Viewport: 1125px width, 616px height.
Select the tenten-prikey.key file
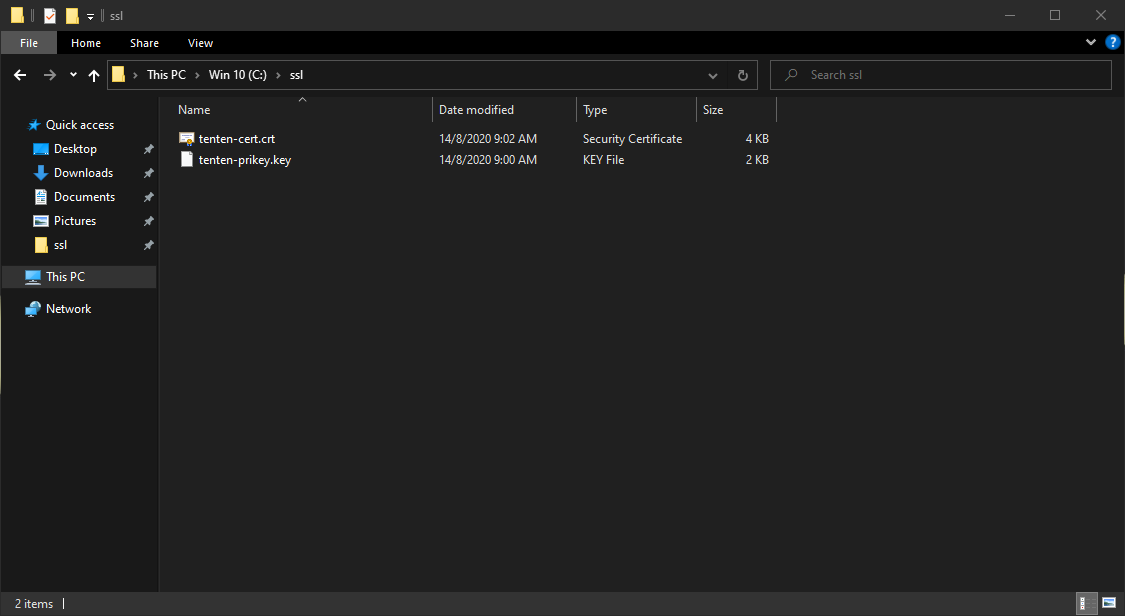[x=245, y=159]
